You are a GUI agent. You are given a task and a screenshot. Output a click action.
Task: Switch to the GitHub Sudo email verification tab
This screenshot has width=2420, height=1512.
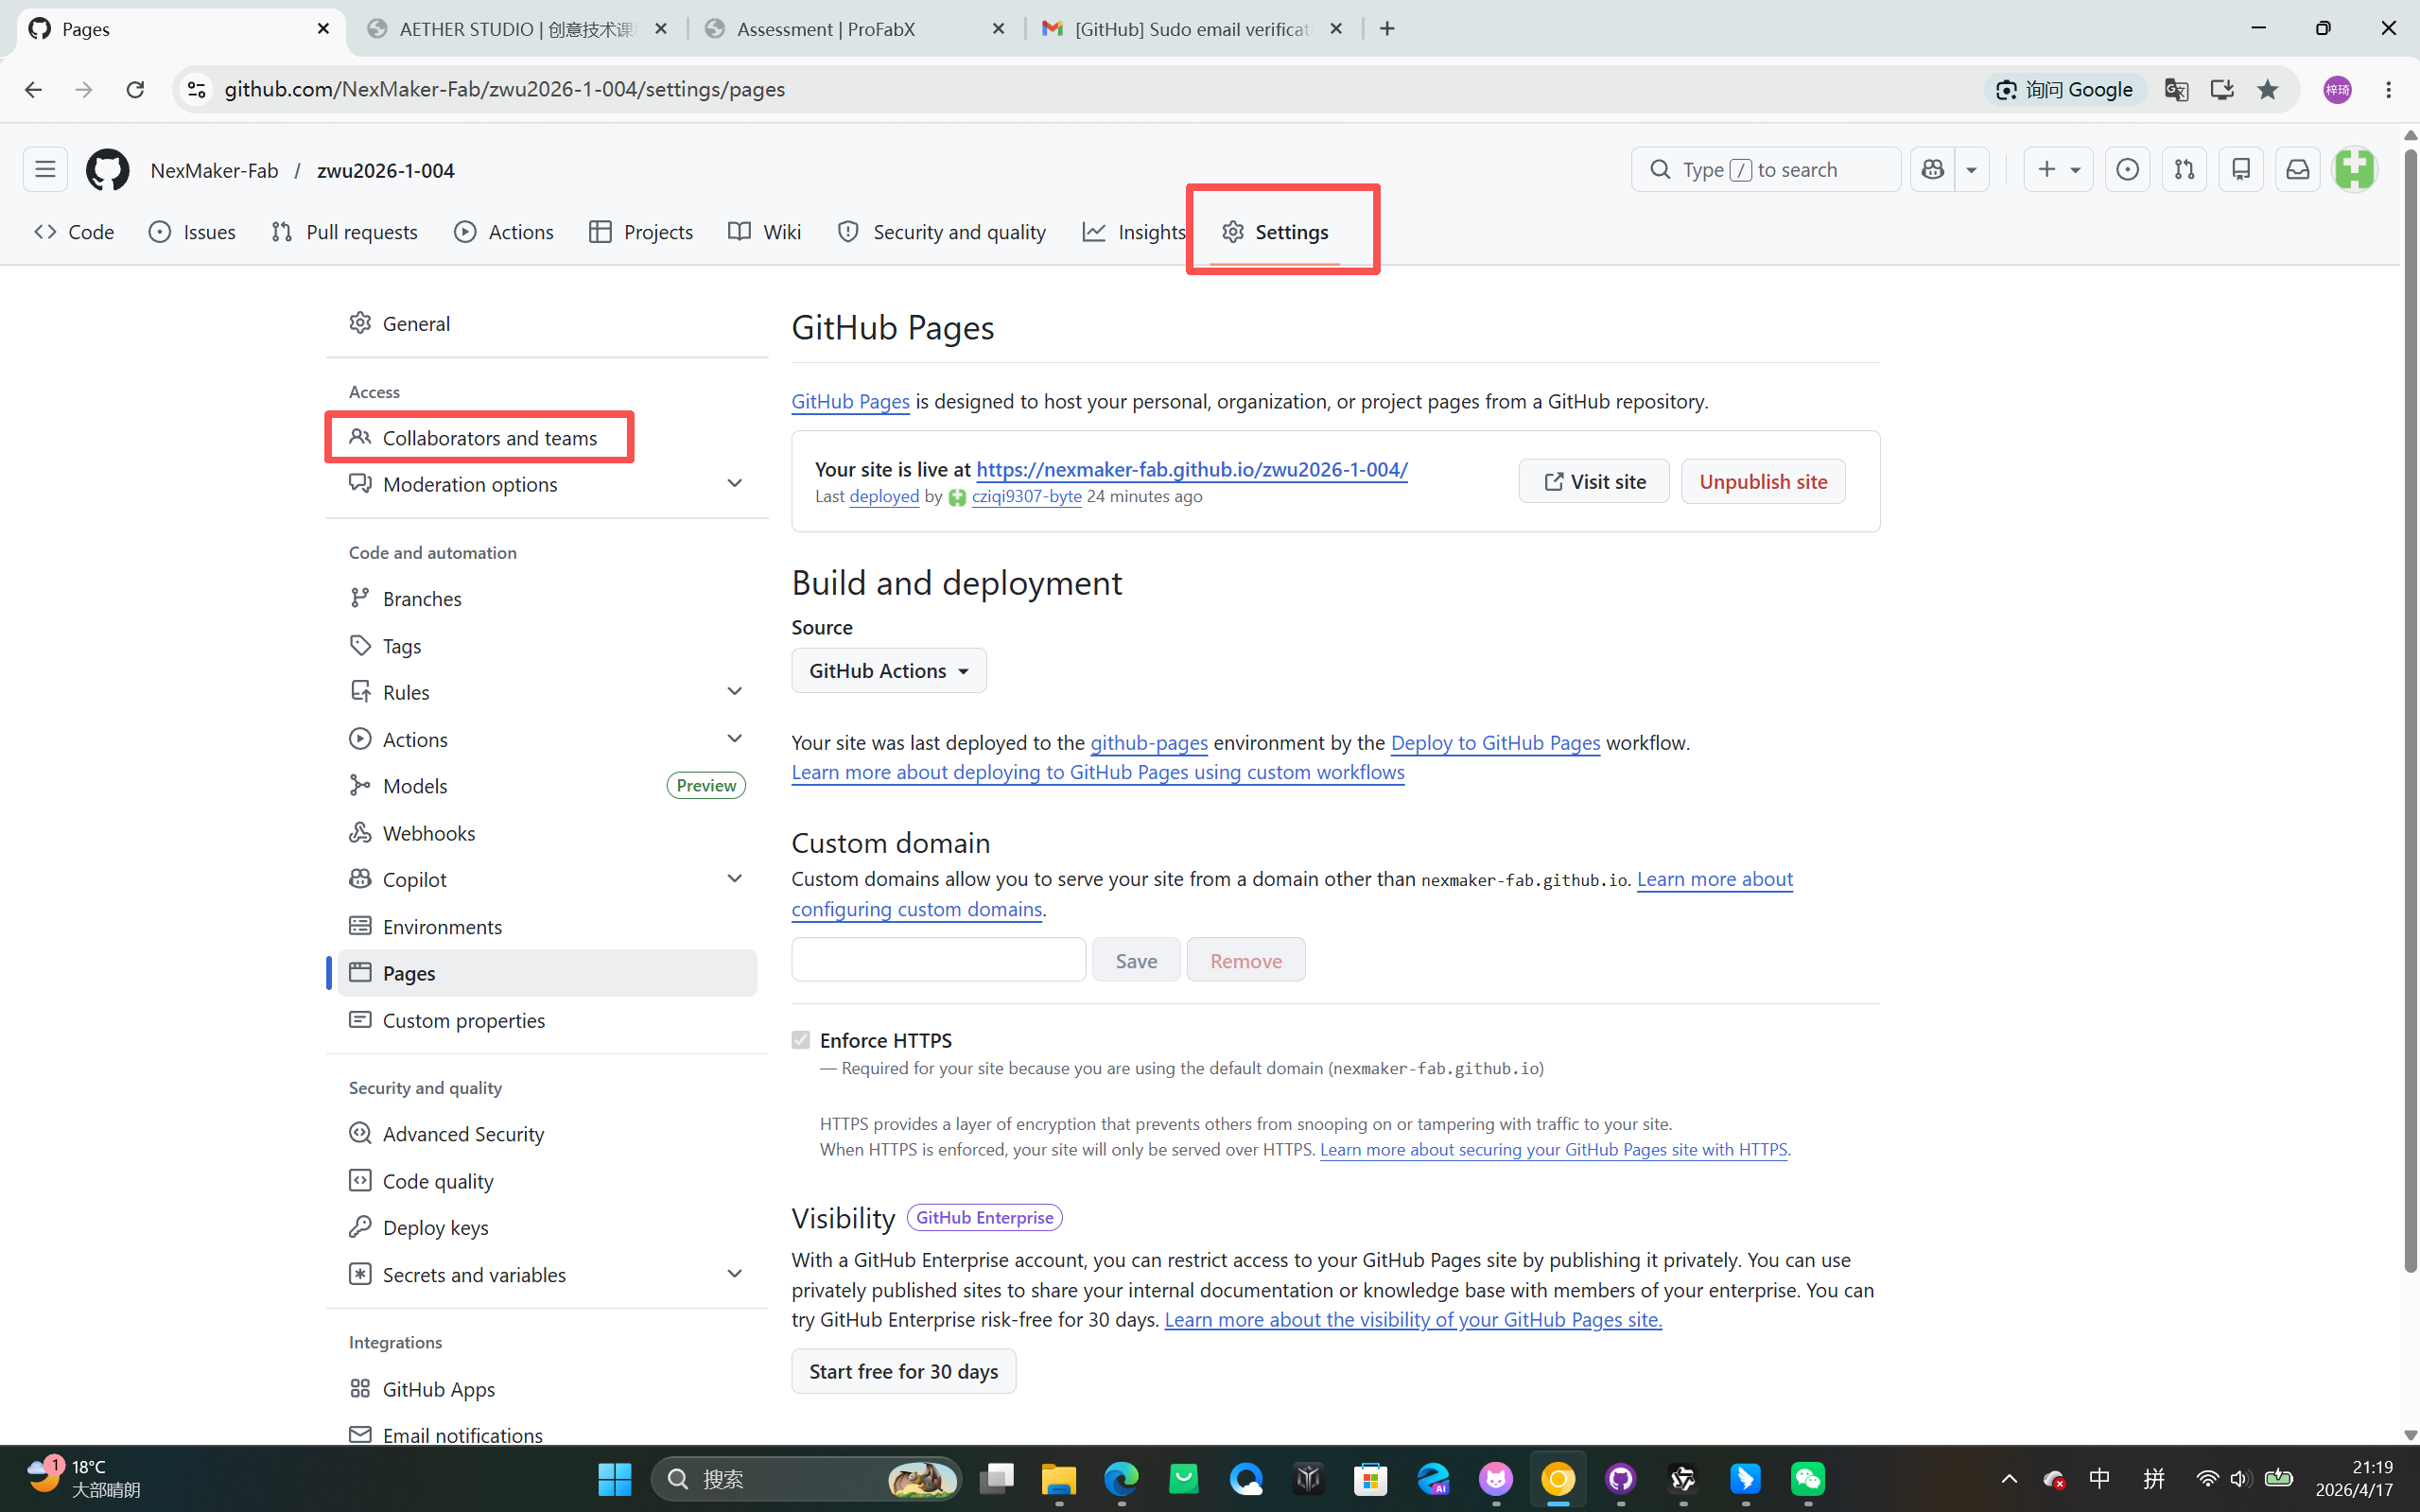click(x=1193, y=29)
